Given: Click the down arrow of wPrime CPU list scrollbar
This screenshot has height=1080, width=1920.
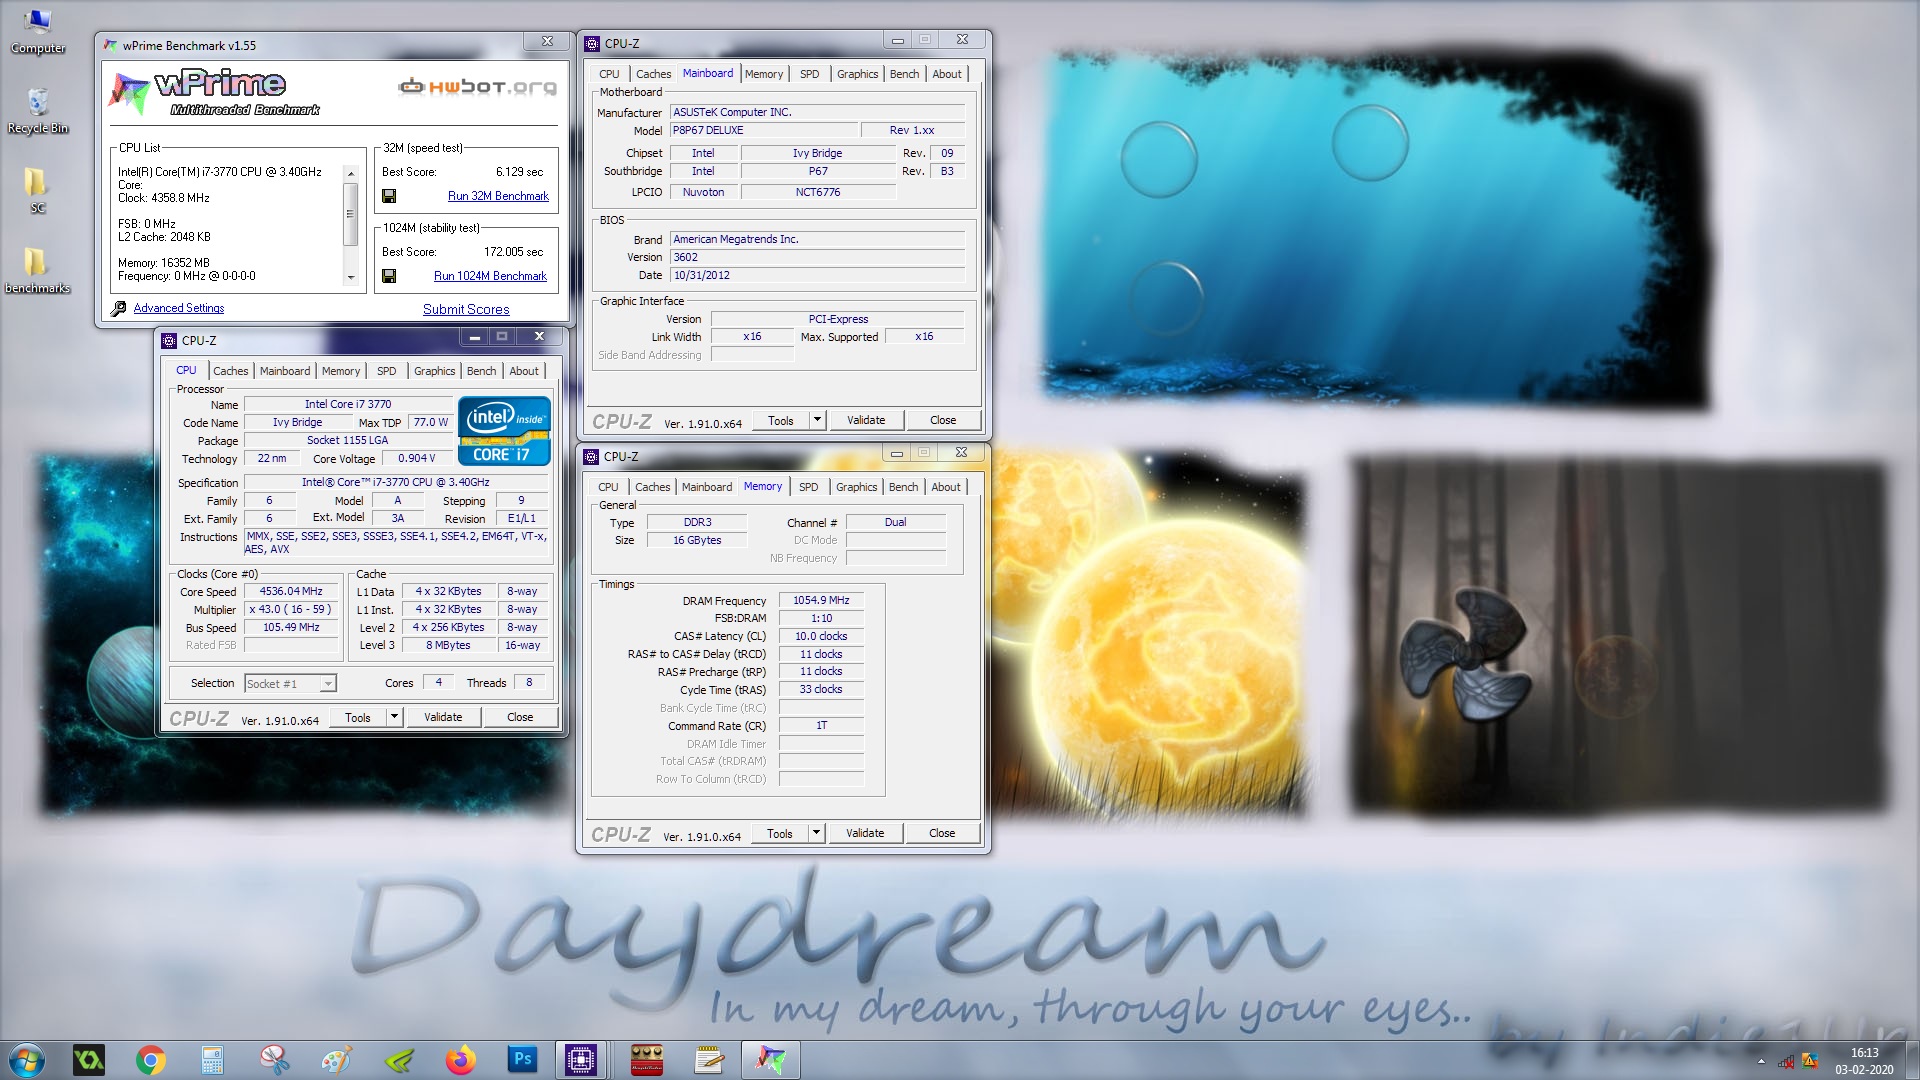Looking at the screenshot, I should 350,277.
